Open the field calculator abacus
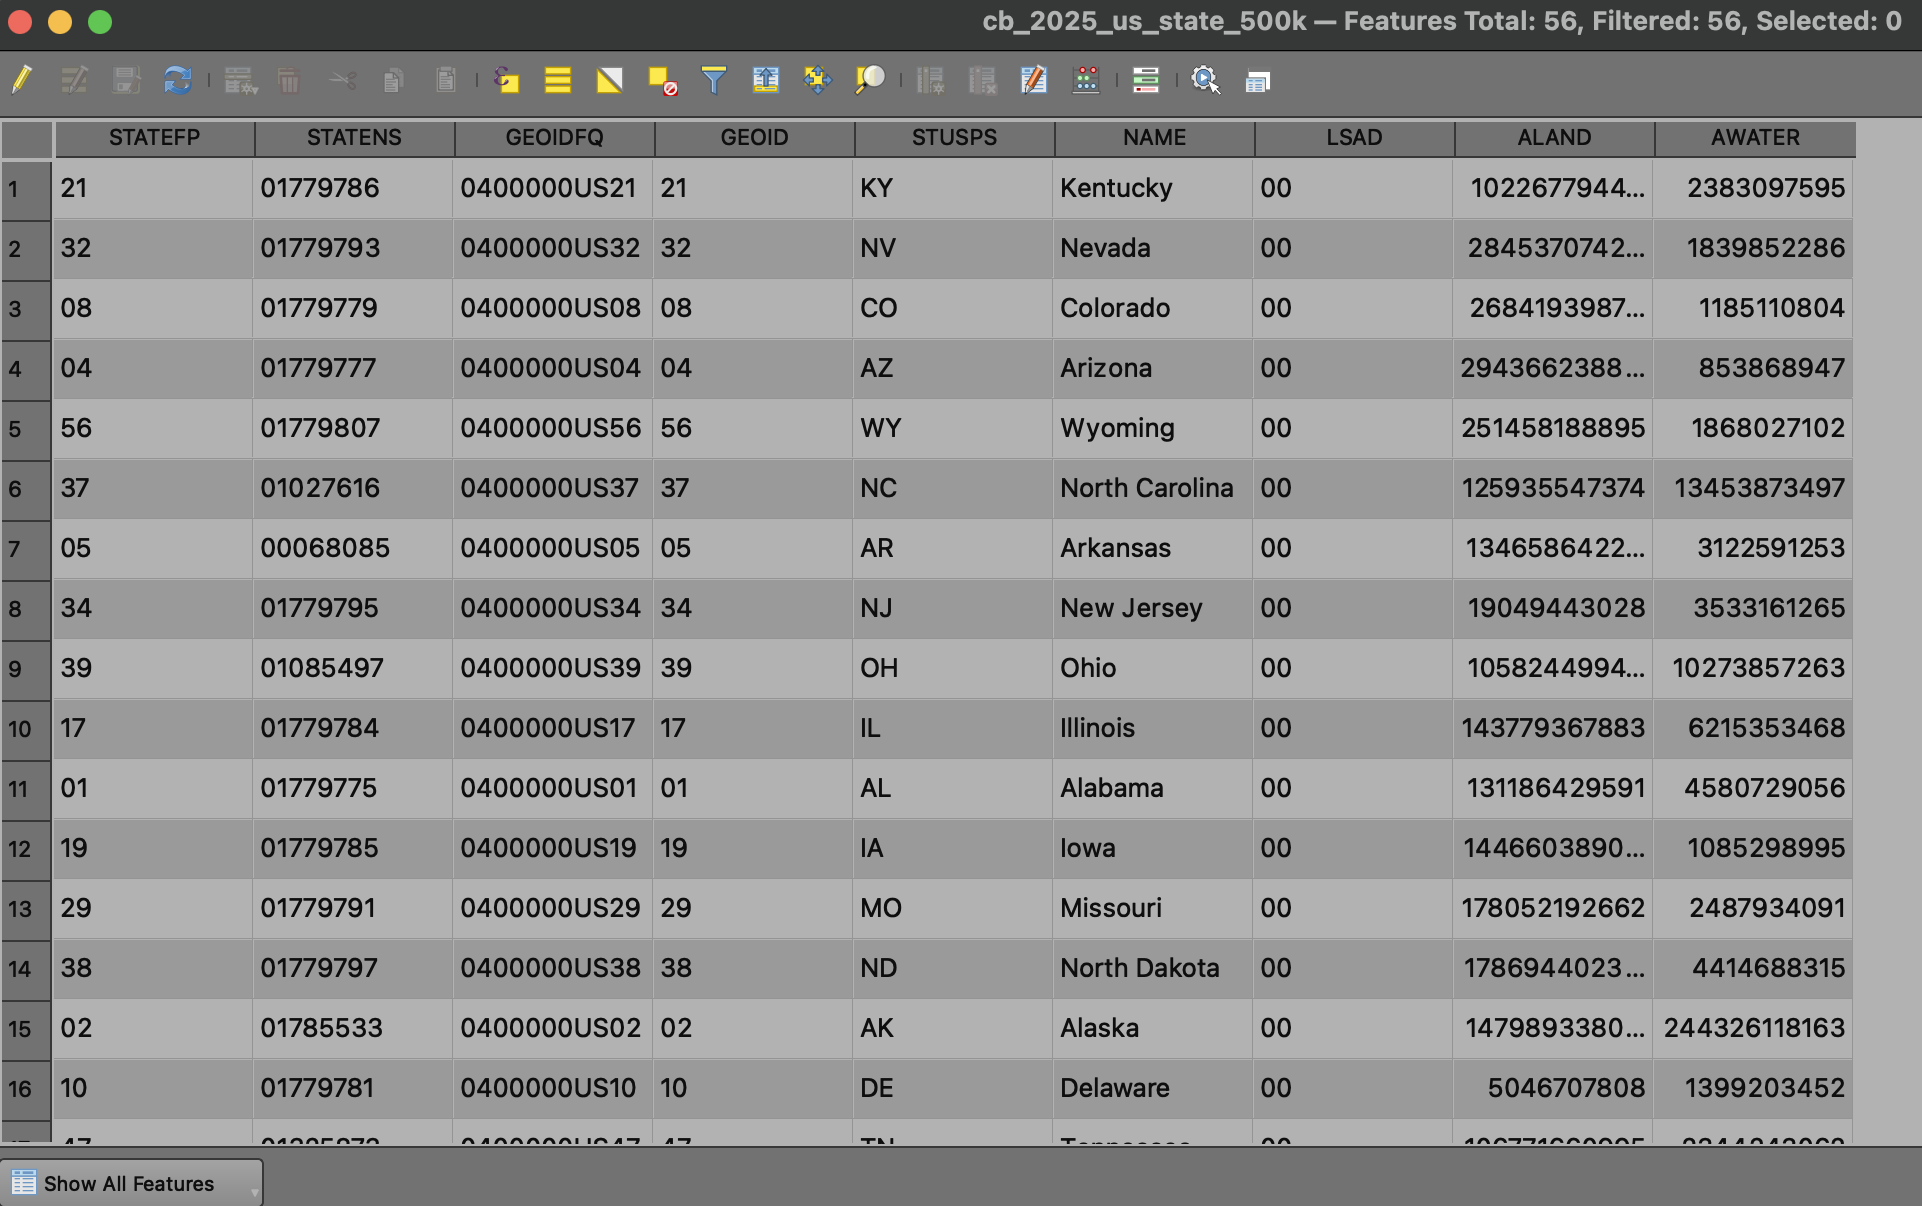1922x1206 pixels. point(1086,80)
